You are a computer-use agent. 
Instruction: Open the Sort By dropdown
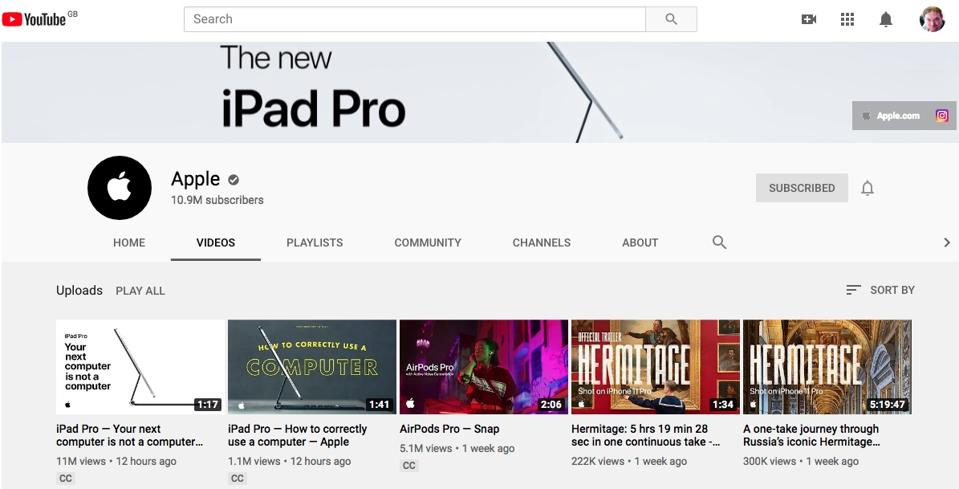pyautogui.click(x=880, y=290)
